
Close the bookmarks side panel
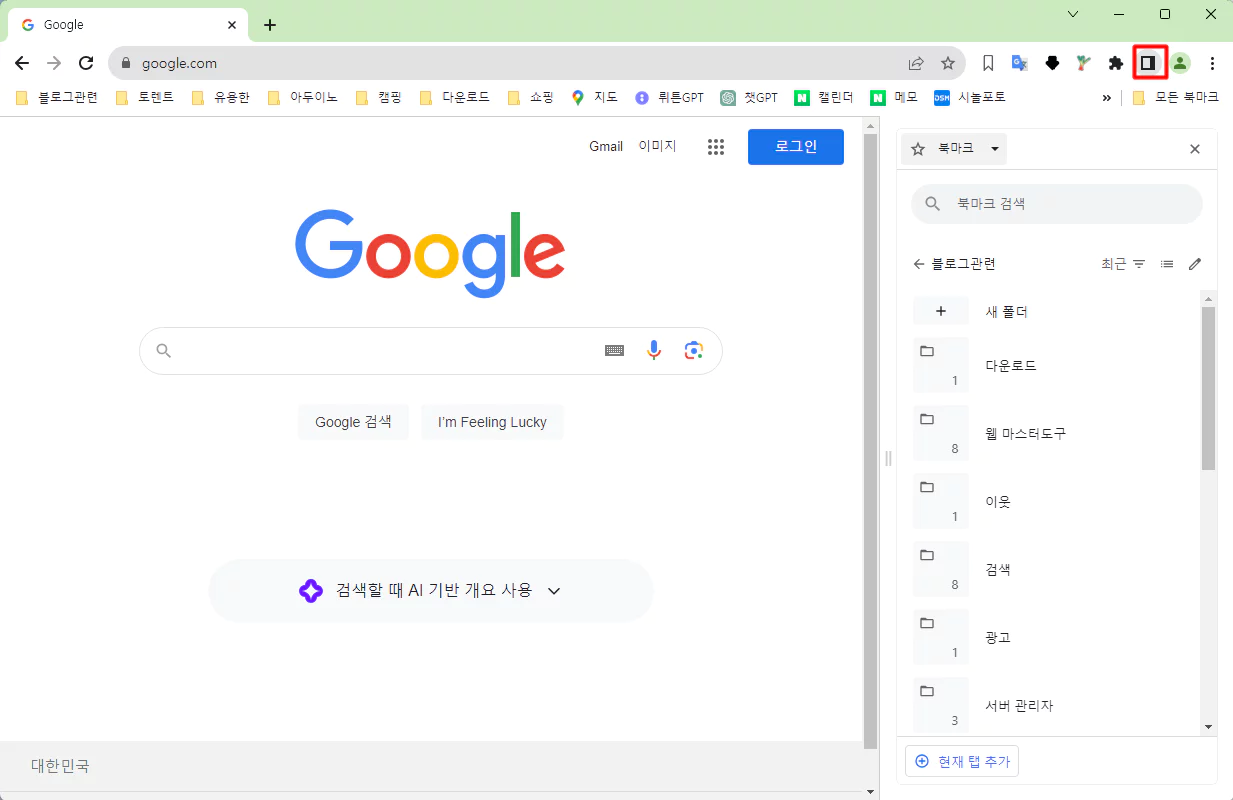pos(1195,149)
